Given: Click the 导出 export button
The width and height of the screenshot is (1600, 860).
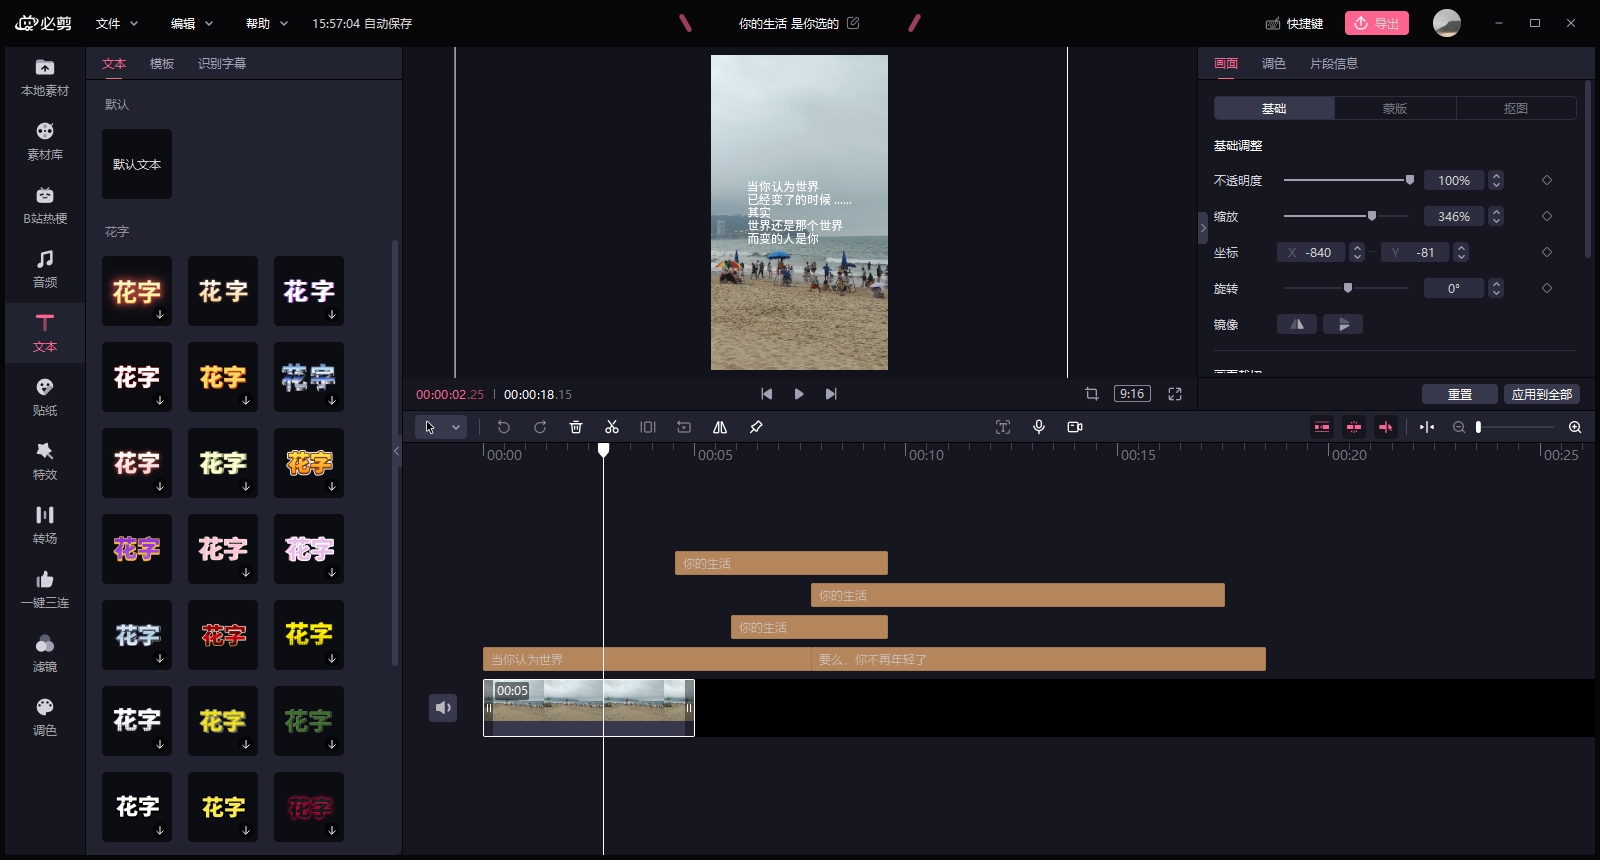Looking at the screenshot, I should click(x=1377, y=23).
